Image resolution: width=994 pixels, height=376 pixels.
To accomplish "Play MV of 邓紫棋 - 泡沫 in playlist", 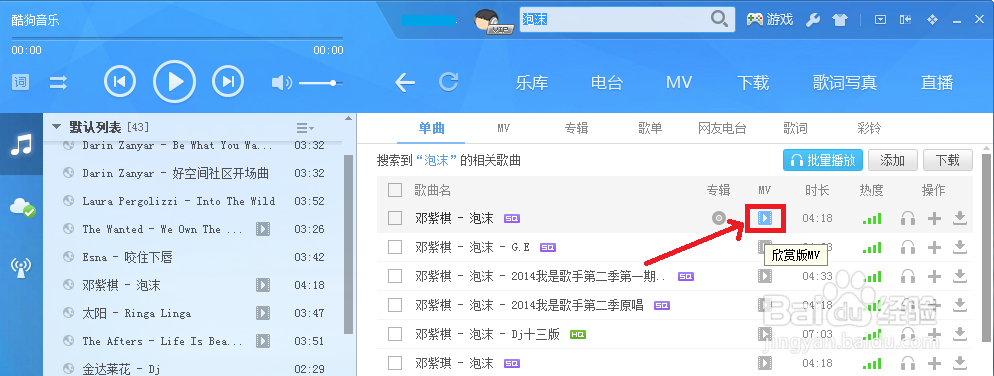I will pos(263,285).
